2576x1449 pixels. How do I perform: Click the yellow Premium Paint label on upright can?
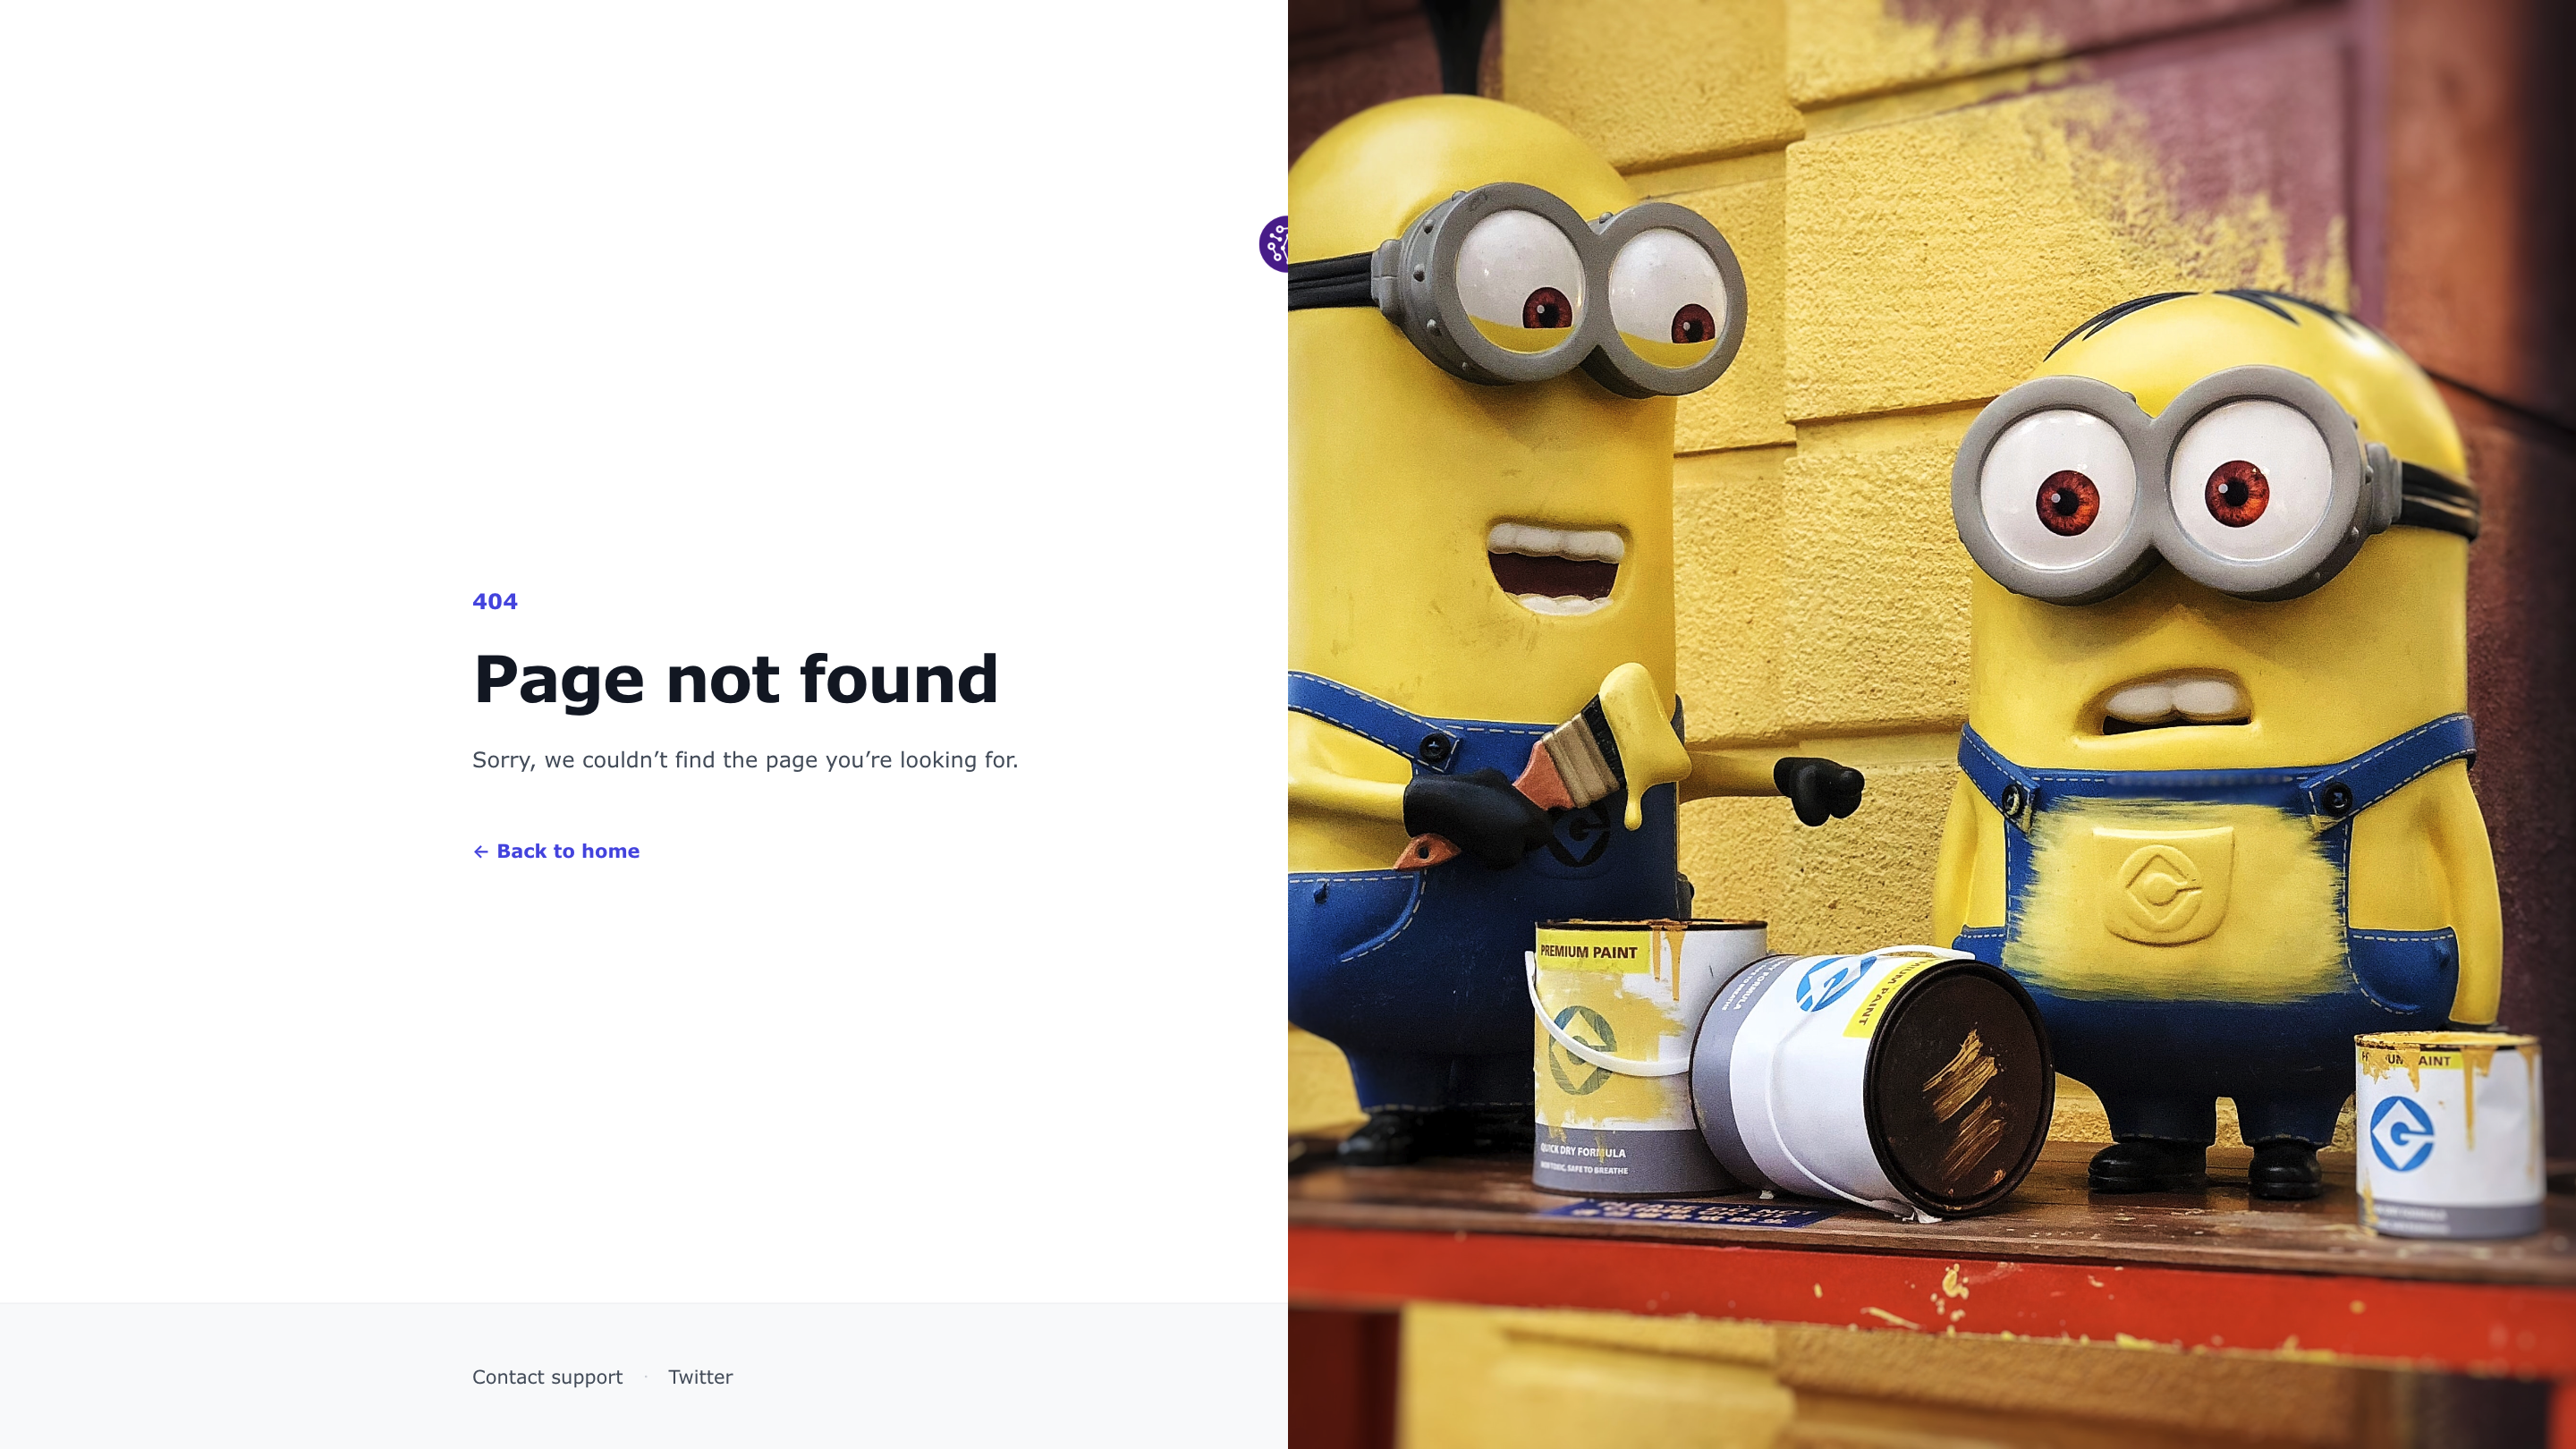coord(1590,951)
